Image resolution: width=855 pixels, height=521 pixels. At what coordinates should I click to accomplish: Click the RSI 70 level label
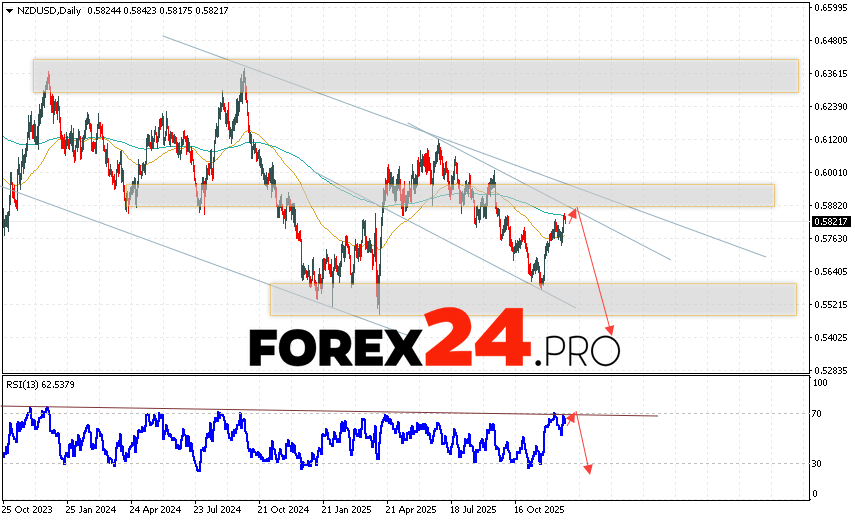click(x=819, y=413)
